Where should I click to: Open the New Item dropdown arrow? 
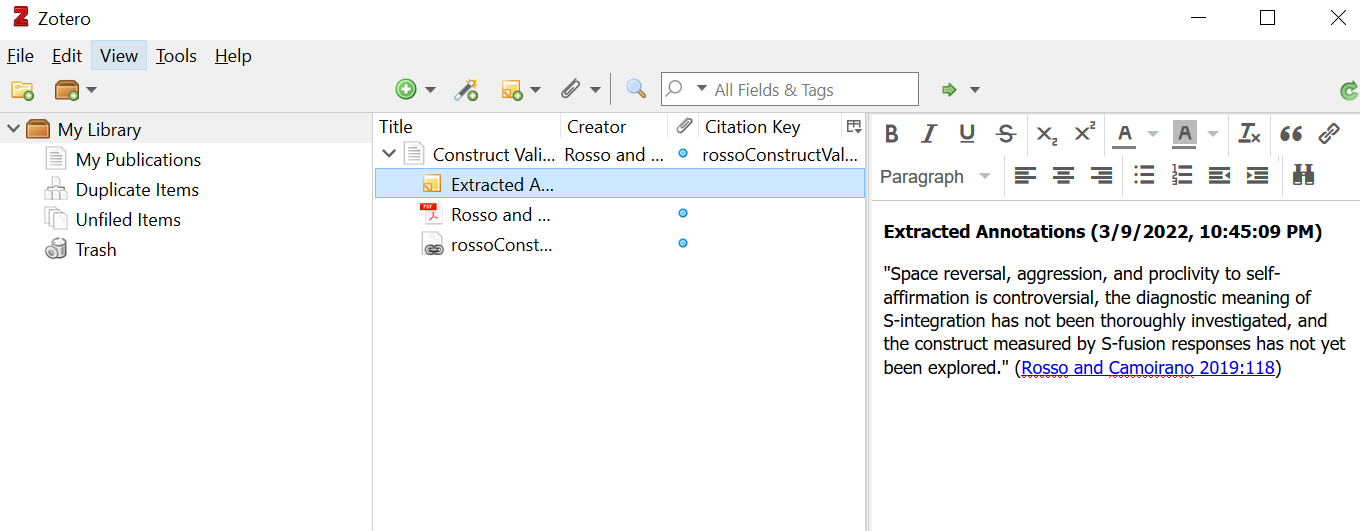tap(430, 90)
